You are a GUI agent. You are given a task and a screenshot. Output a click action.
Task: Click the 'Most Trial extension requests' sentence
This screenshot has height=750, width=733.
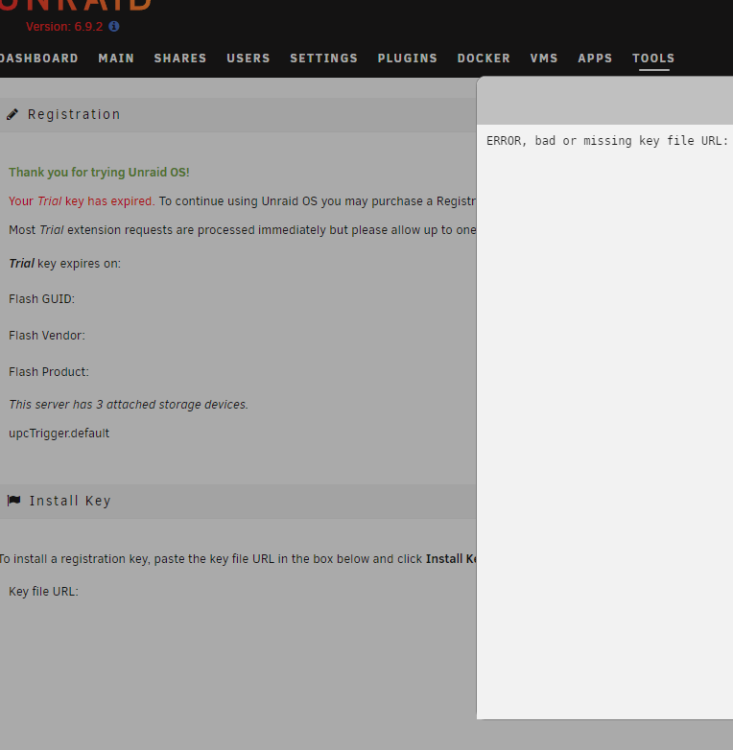pyautogui.click(x=243, y=230)
